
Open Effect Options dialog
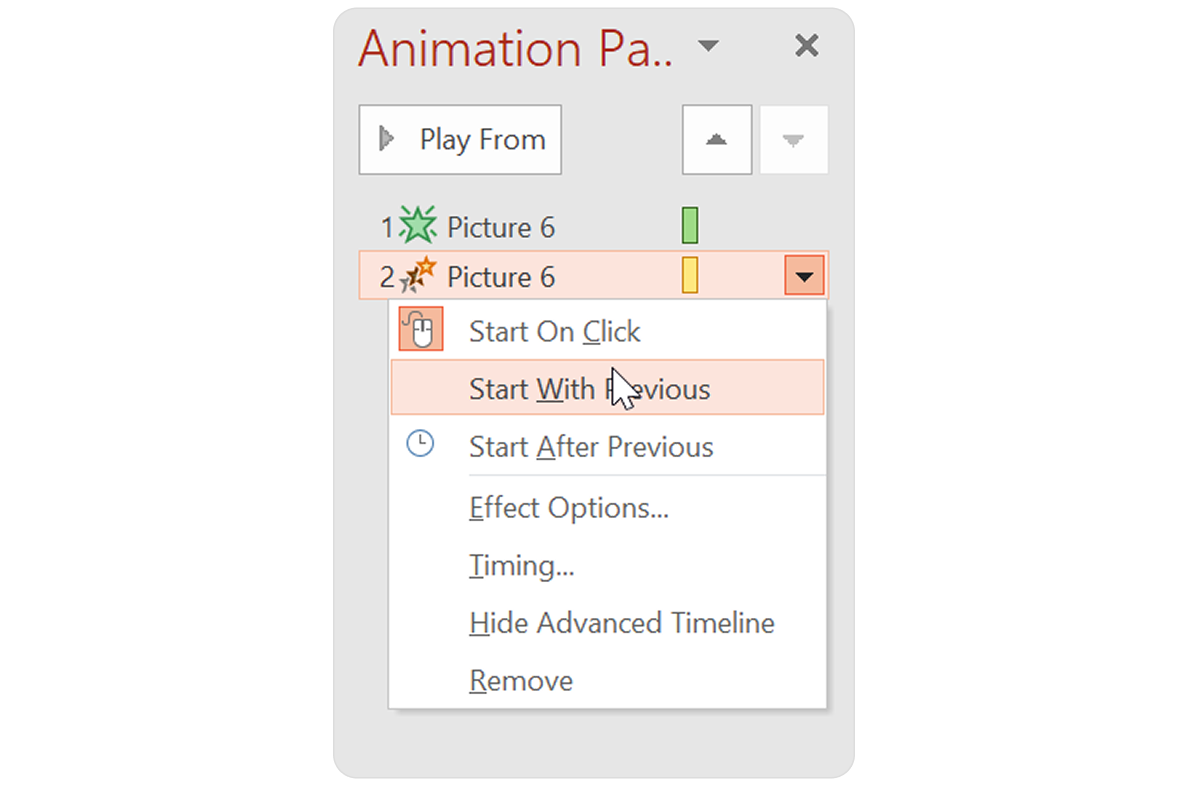pyautogui.click(x=568, y=507)
